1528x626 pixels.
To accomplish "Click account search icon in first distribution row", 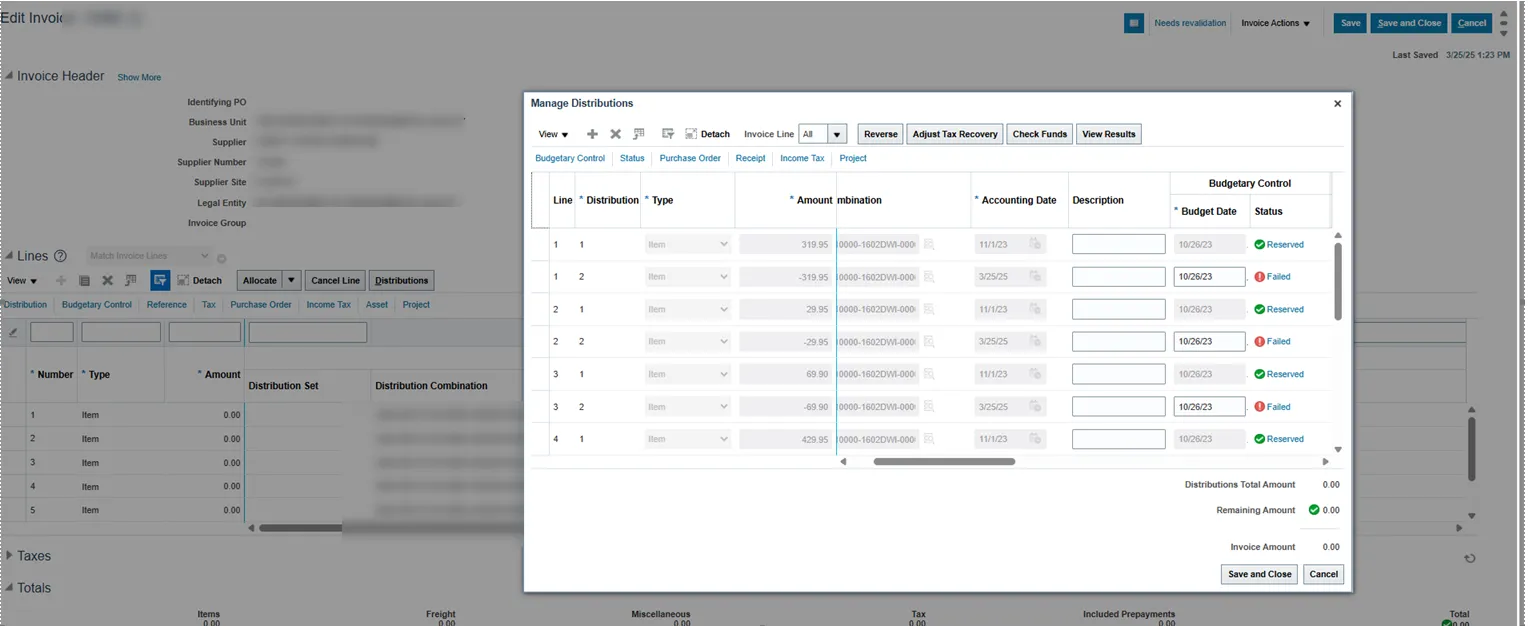I will [929, 244].
